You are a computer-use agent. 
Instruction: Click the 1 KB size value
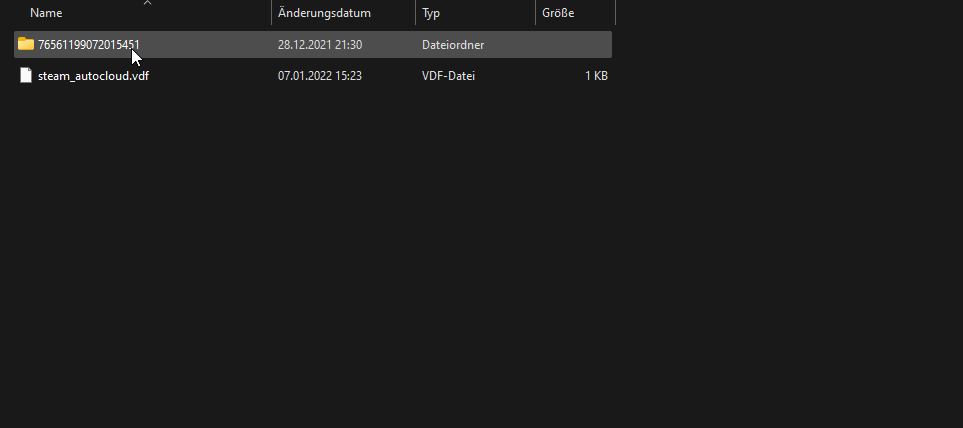(x=596, y=76)
